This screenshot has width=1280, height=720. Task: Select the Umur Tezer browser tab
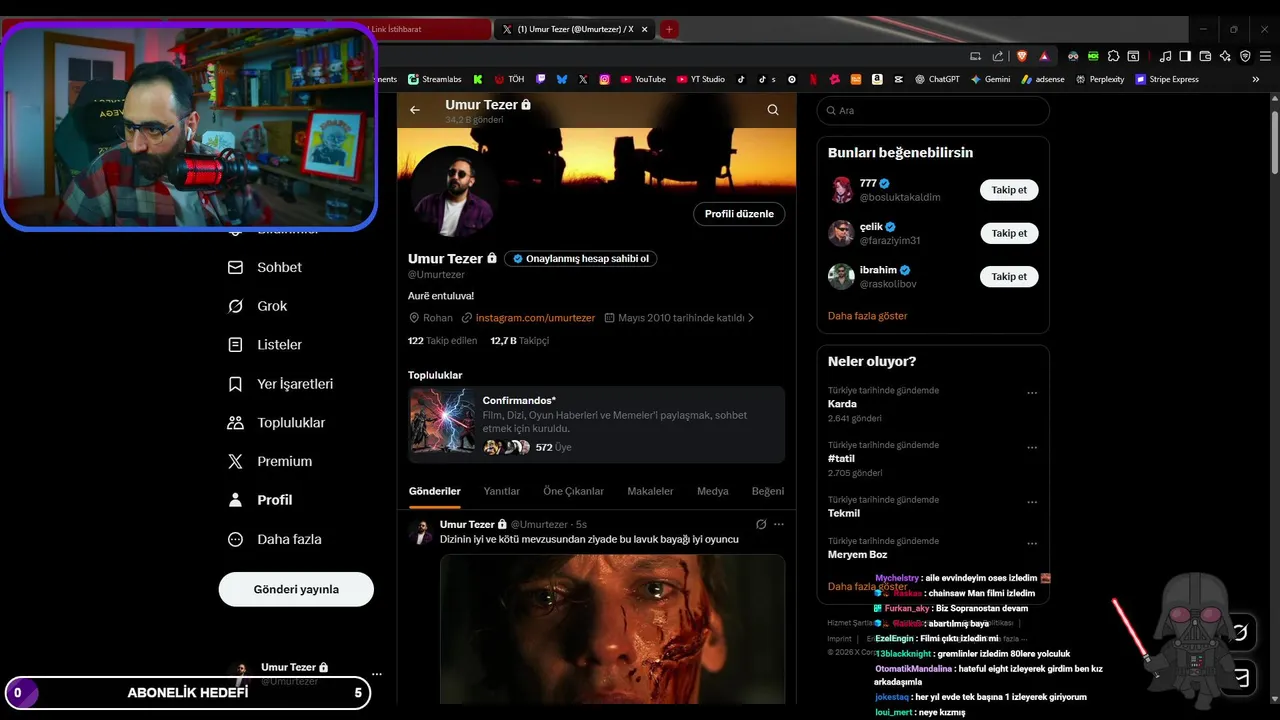point(573,29)
